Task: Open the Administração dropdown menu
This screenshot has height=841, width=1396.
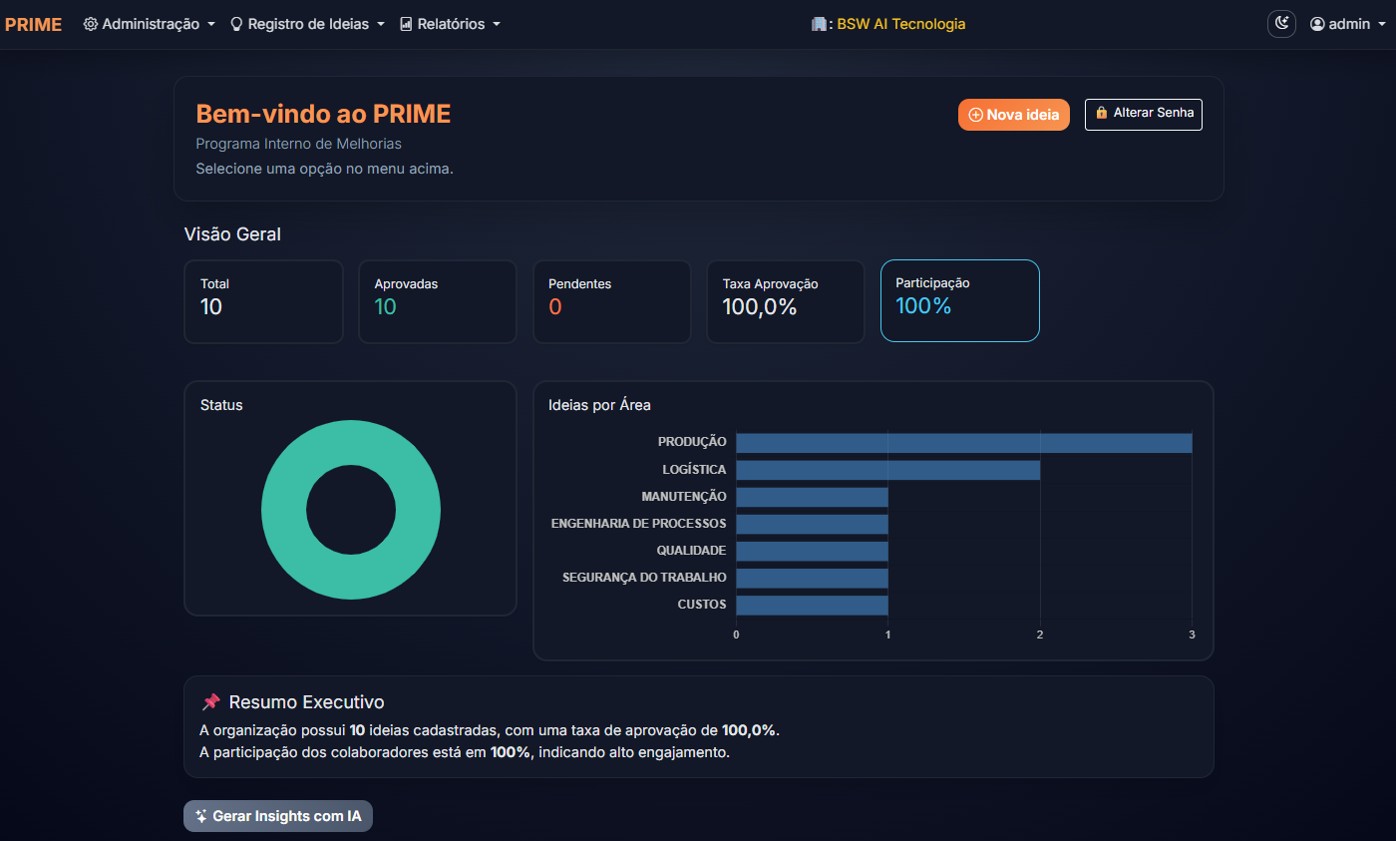Action: [149, 24]
